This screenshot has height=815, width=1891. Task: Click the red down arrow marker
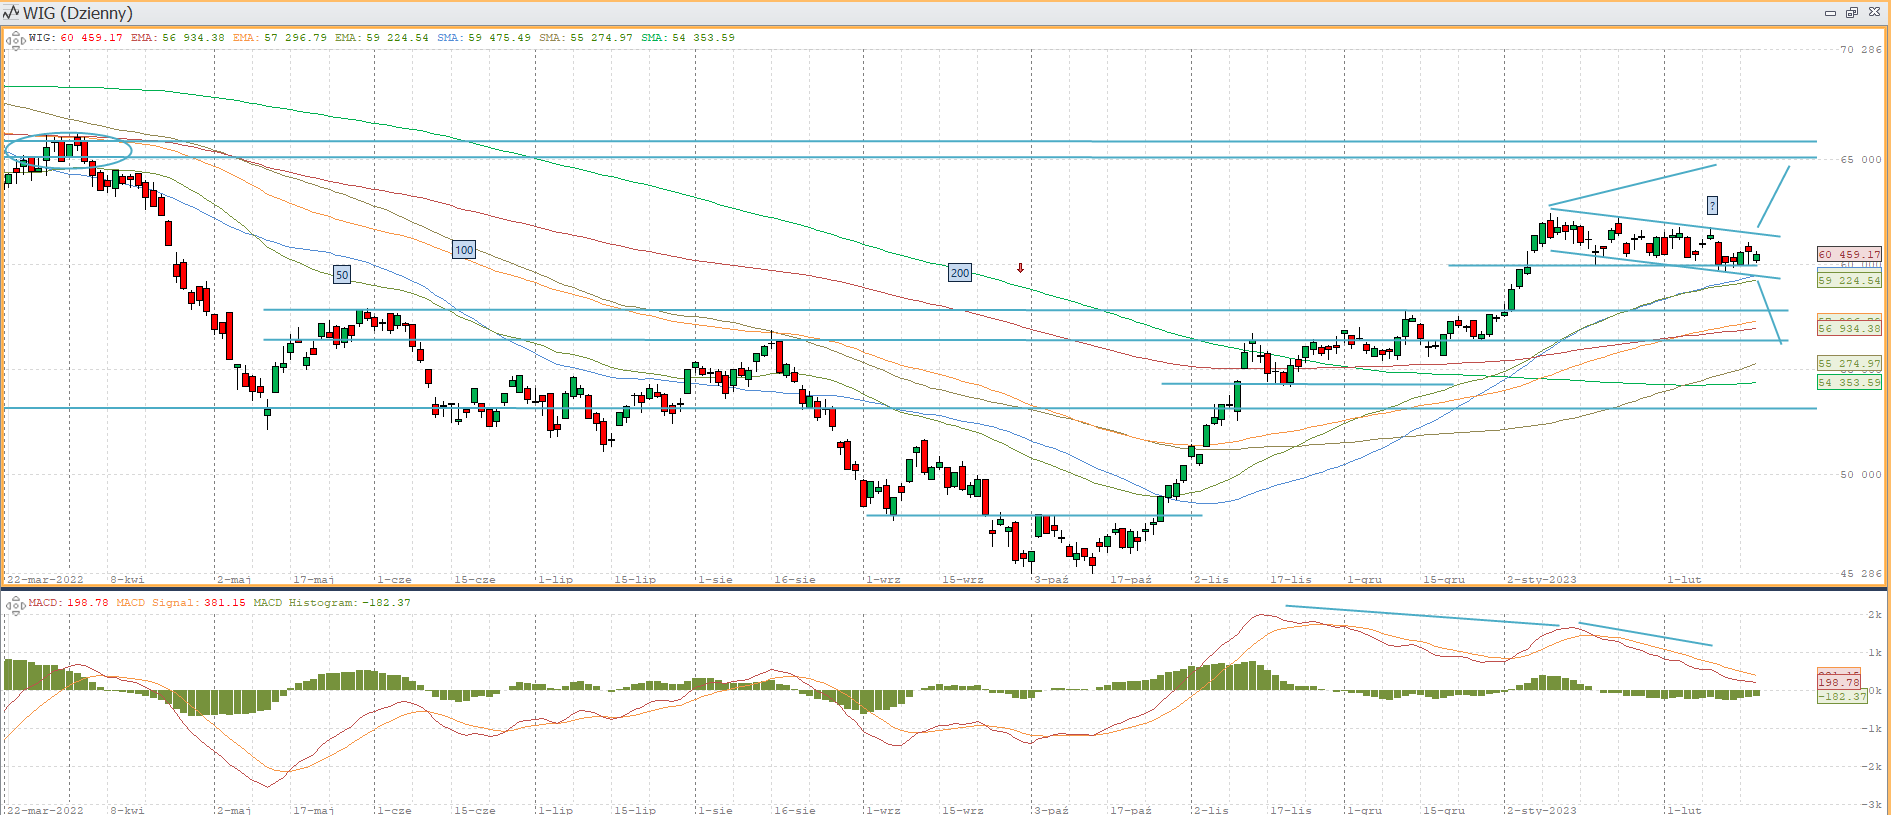[x=1020, y=268]
